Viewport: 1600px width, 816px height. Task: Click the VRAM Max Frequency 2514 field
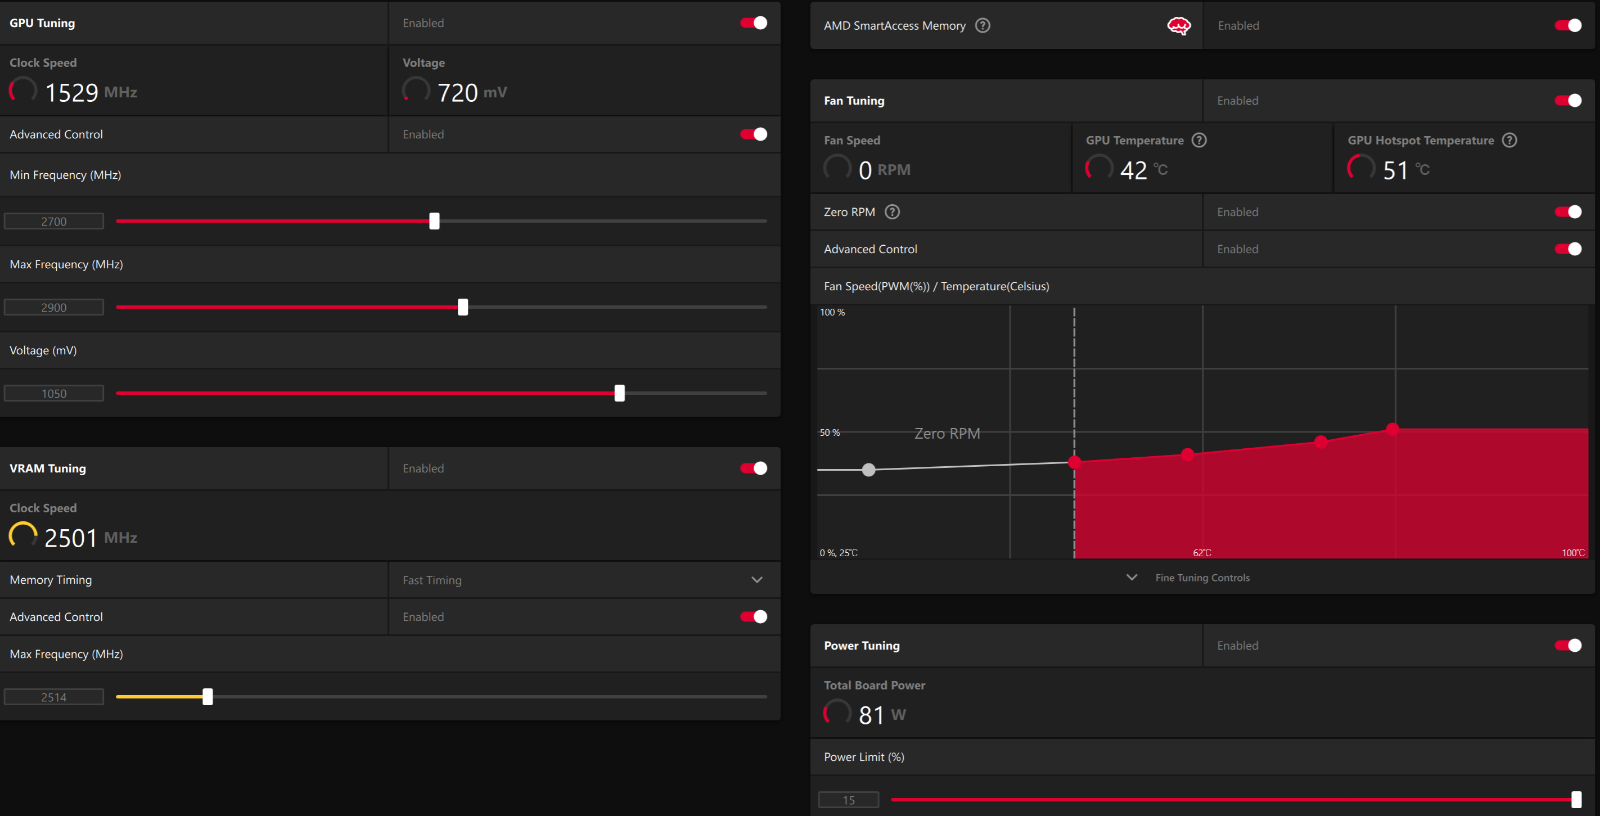click(x=54, y=697)
